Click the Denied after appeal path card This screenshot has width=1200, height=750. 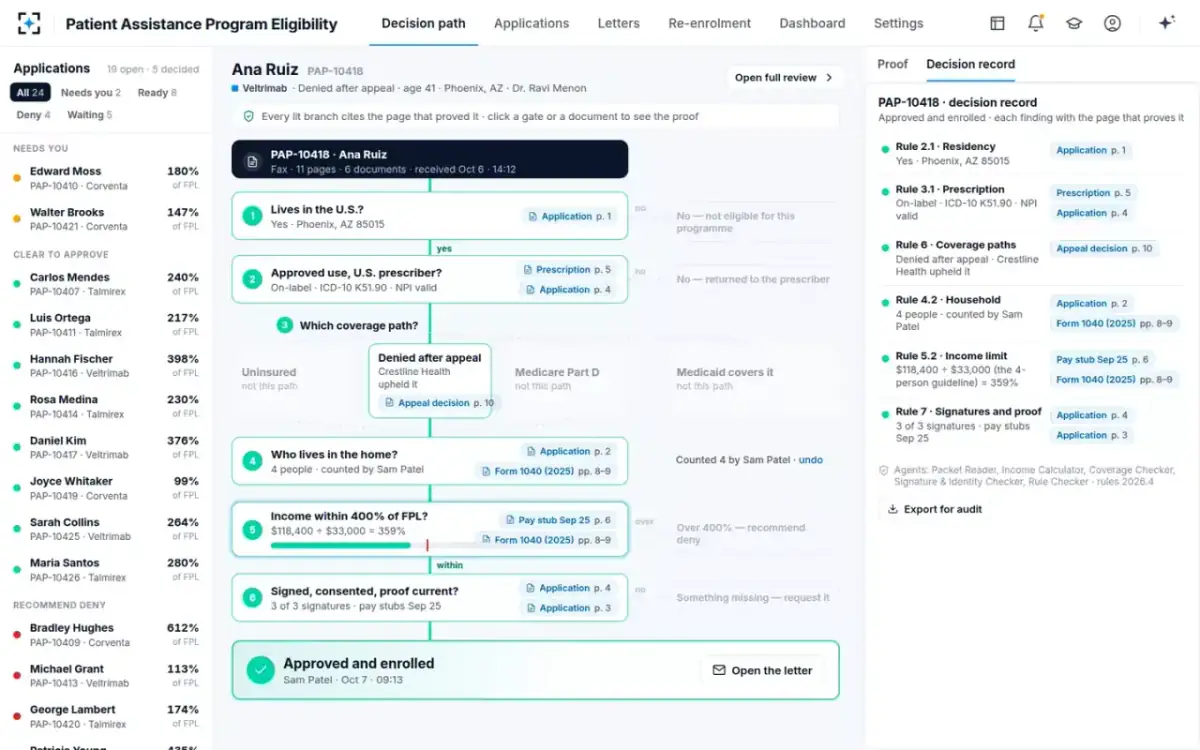(430, 381)
